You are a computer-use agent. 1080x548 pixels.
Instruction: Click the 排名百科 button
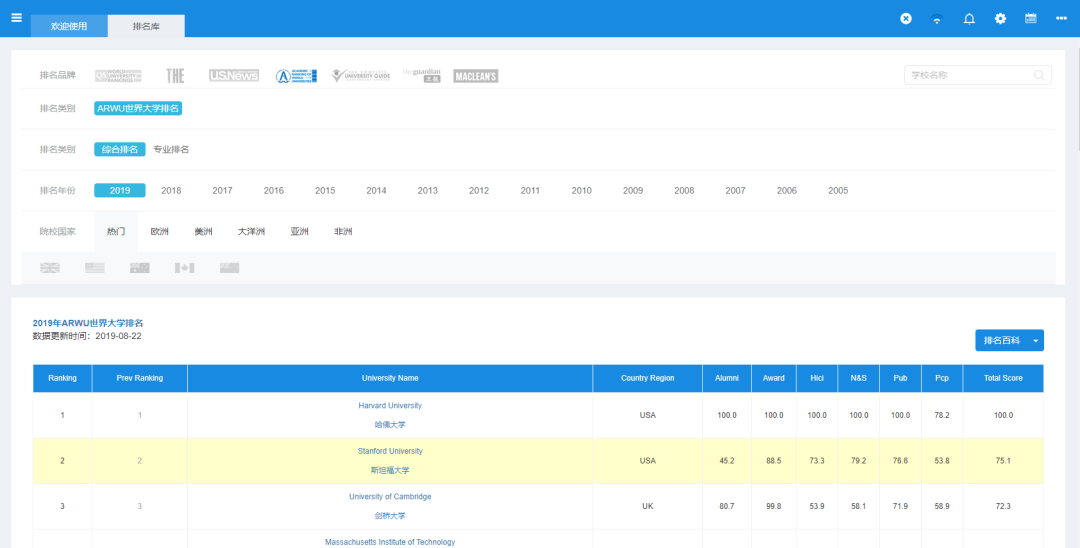(x=1002, y=341)
